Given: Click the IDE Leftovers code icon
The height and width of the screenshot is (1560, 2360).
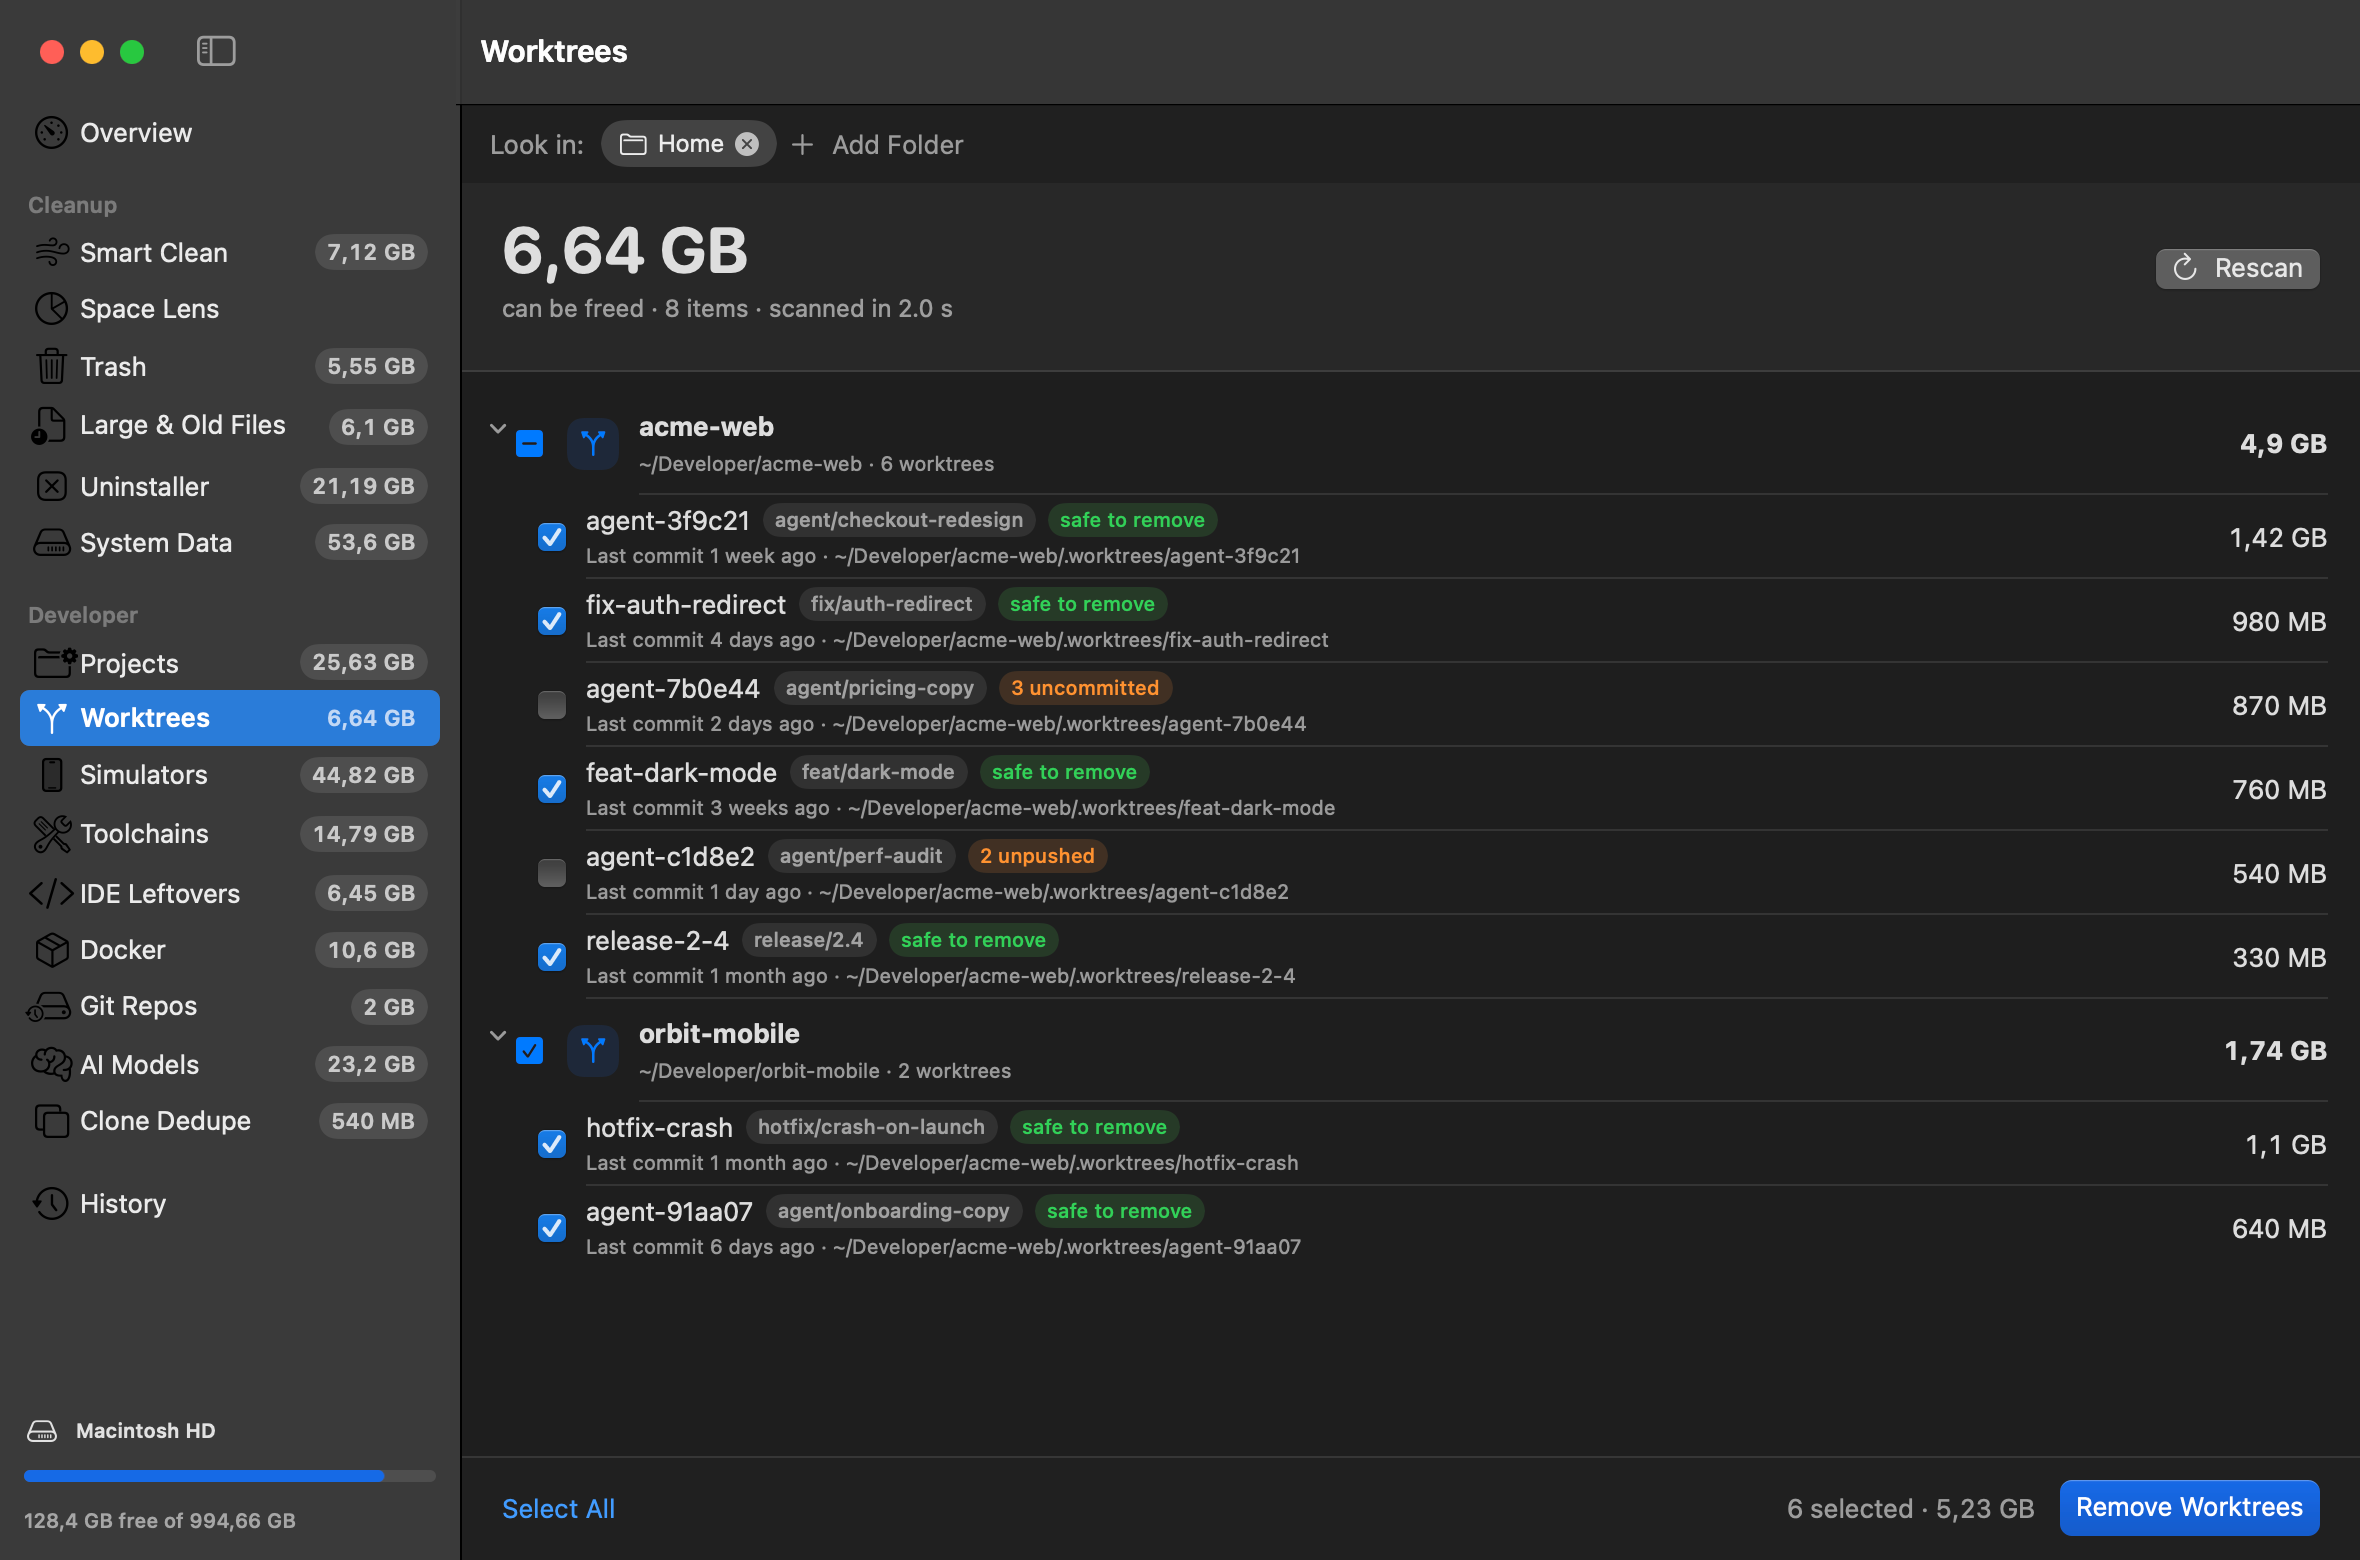Looking at the screenshot, I should pos(51,893).
